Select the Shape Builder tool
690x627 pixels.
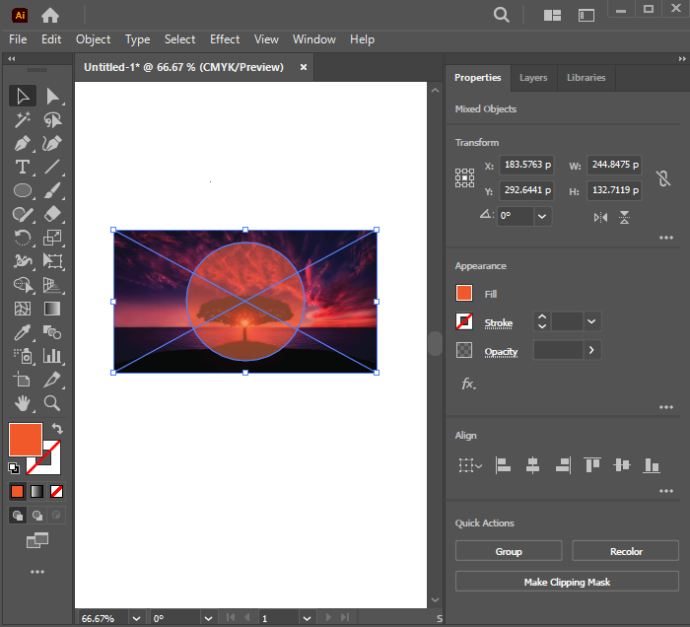(x=22, y=285)
